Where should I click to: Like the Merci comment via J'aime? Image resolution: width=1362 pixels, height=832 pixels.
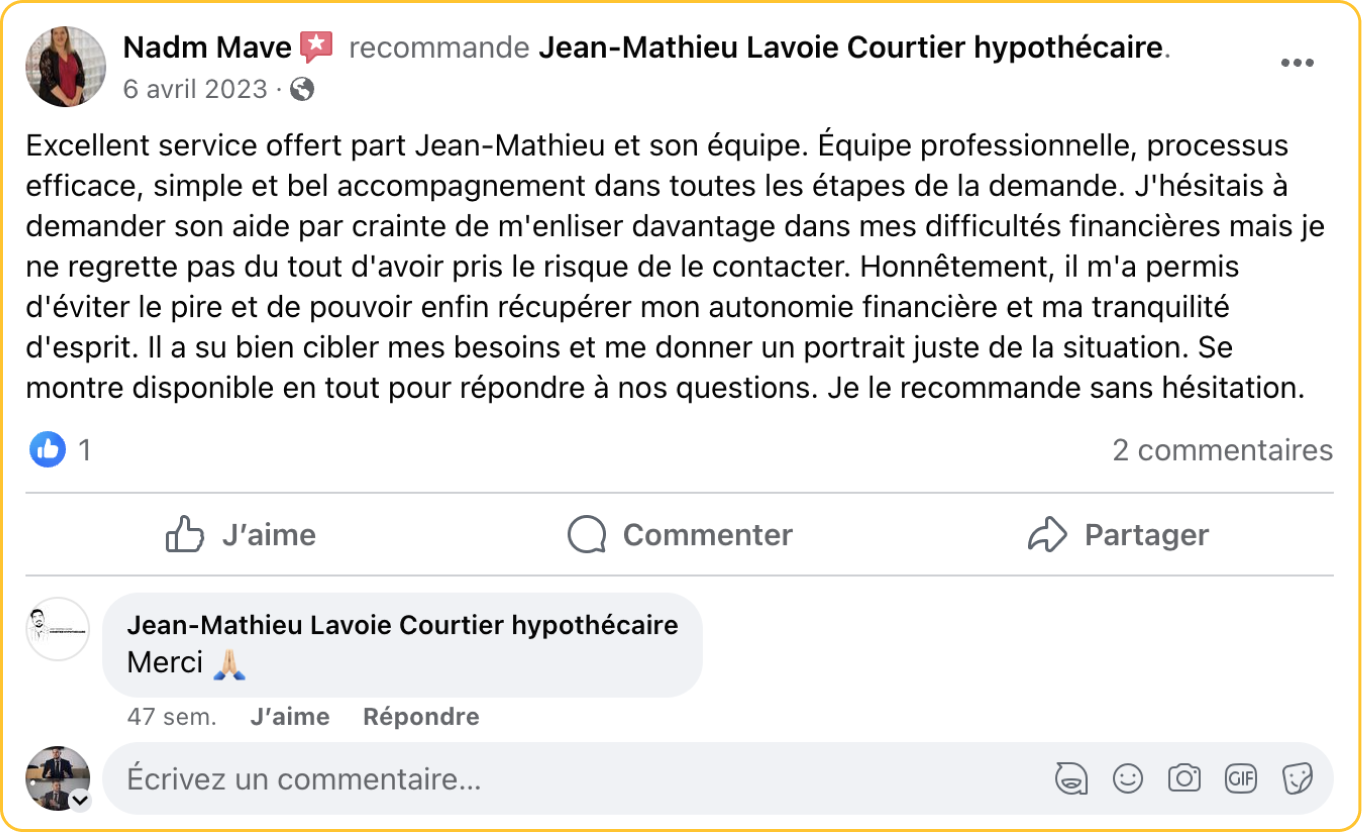pyautogui.click(x=290, y=717)
